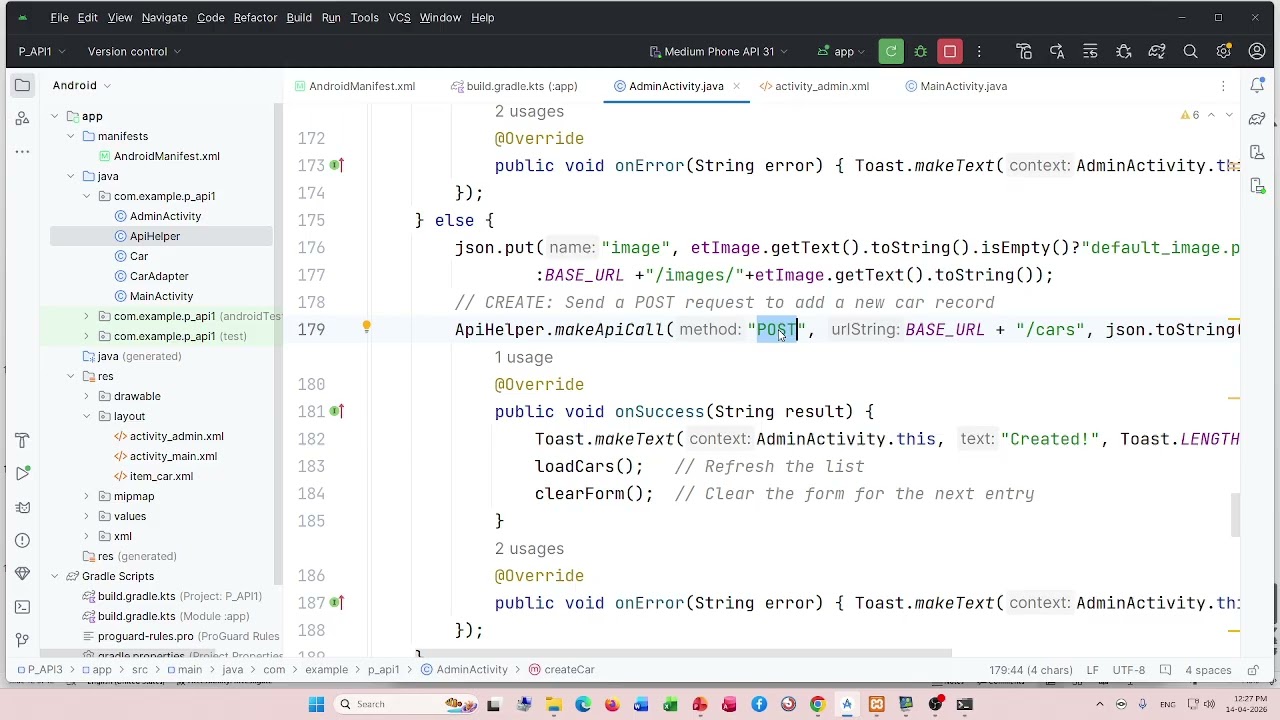Click the Debug app bug icon

(x=921, y=51)
